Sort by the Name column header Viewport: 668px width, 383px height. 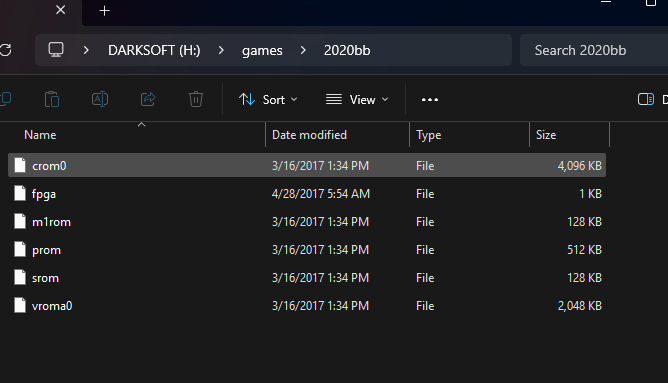click(x=40, y=135)
